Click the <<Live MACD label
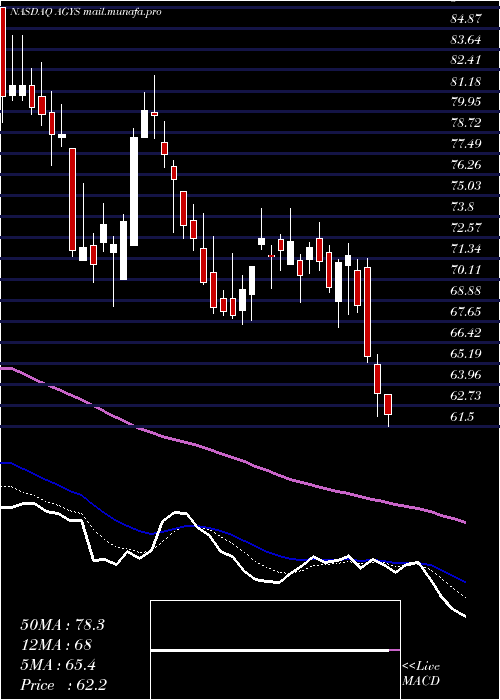The width and height of the screenshot is (500, 700). pos(421,674)
